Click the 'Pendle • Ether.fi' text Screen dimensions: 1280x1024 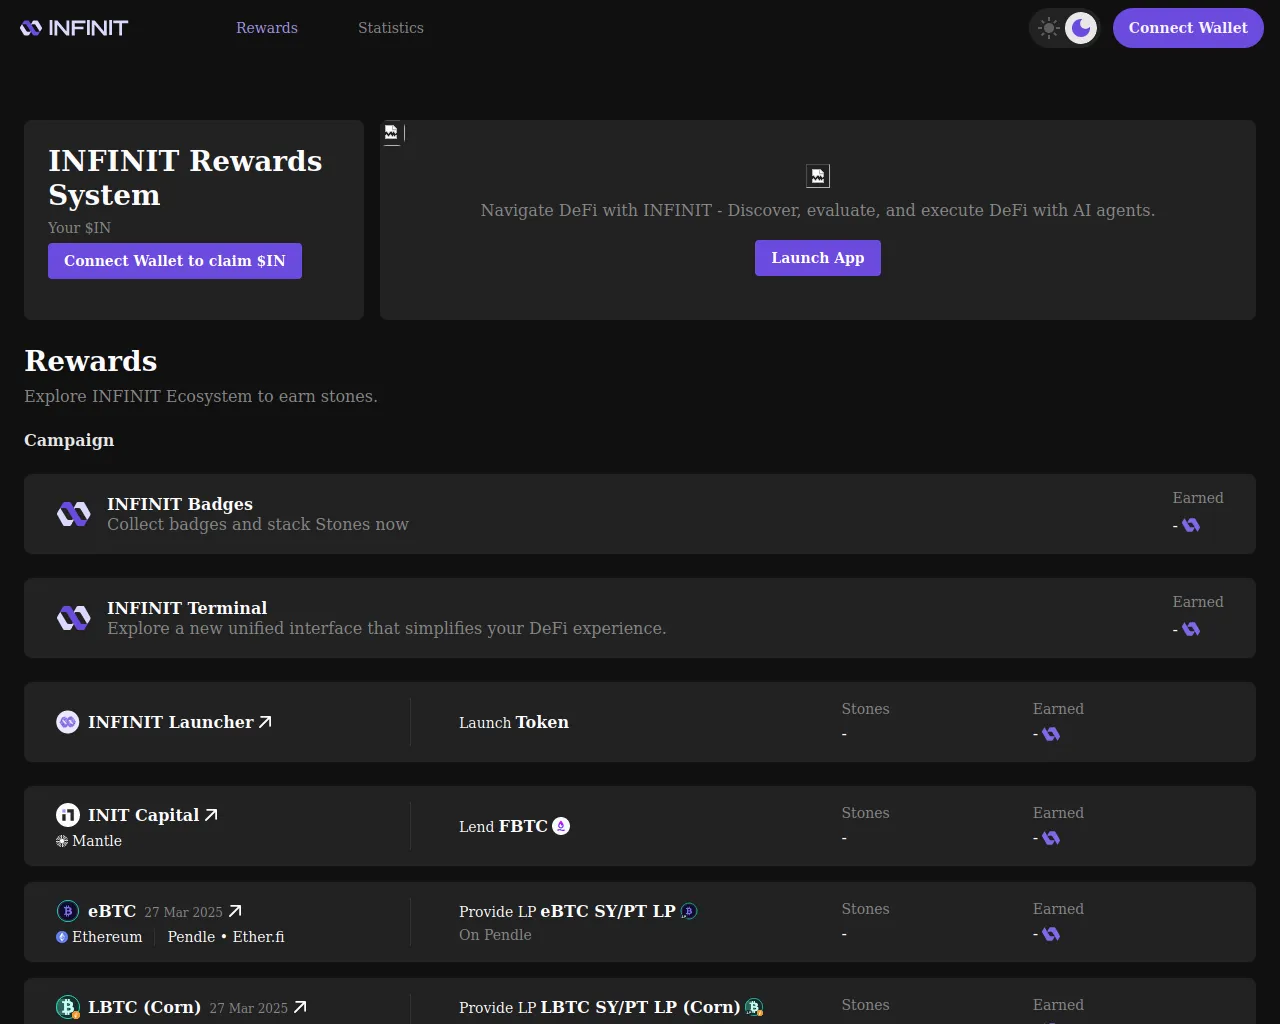click(x=226, y=937)
